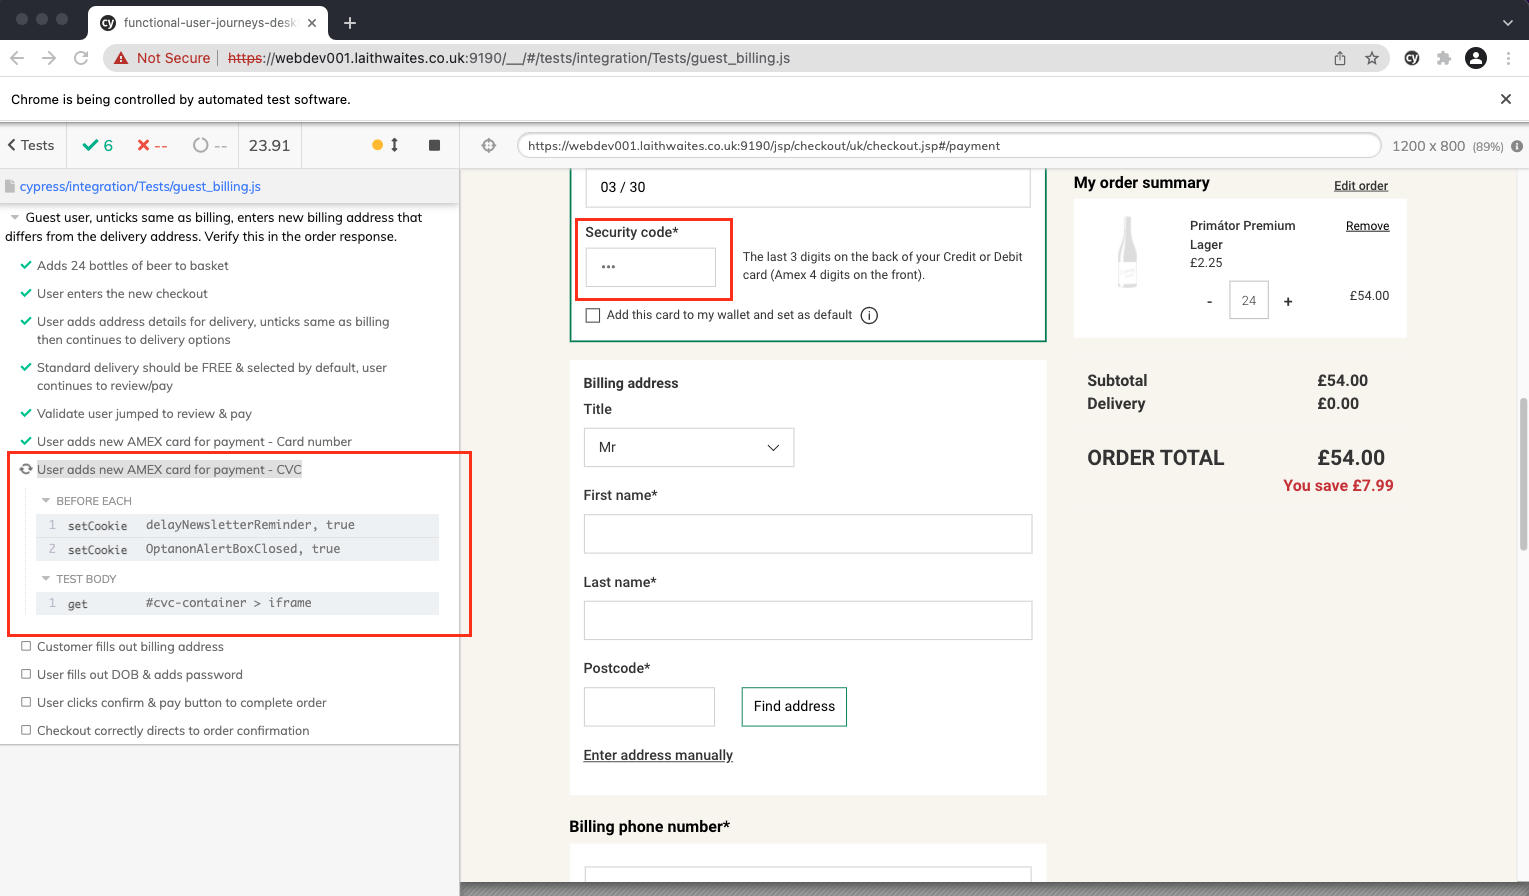Open the guest_billing.js spec file link
This screenshot has height=896, width=1529.
pyautogui.click(x=140, y=186)
